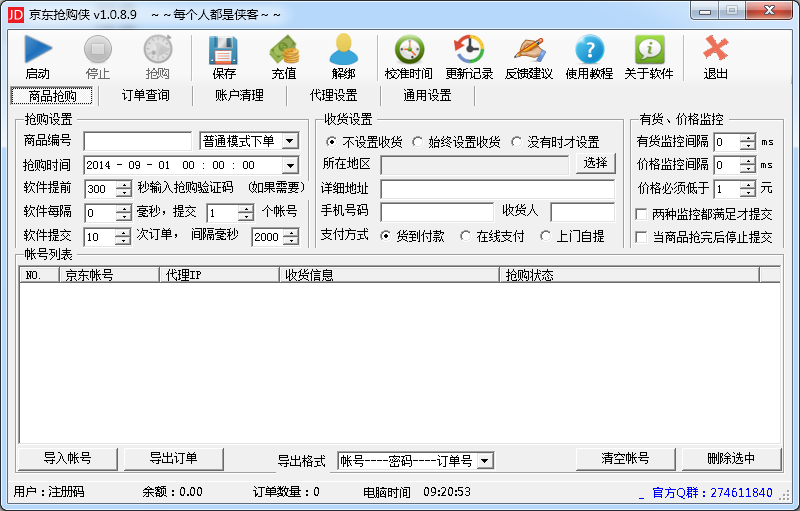Open the 官方Q群：274611840 link
This screenshot has height=511, width=800.
[x=712, y=493]
